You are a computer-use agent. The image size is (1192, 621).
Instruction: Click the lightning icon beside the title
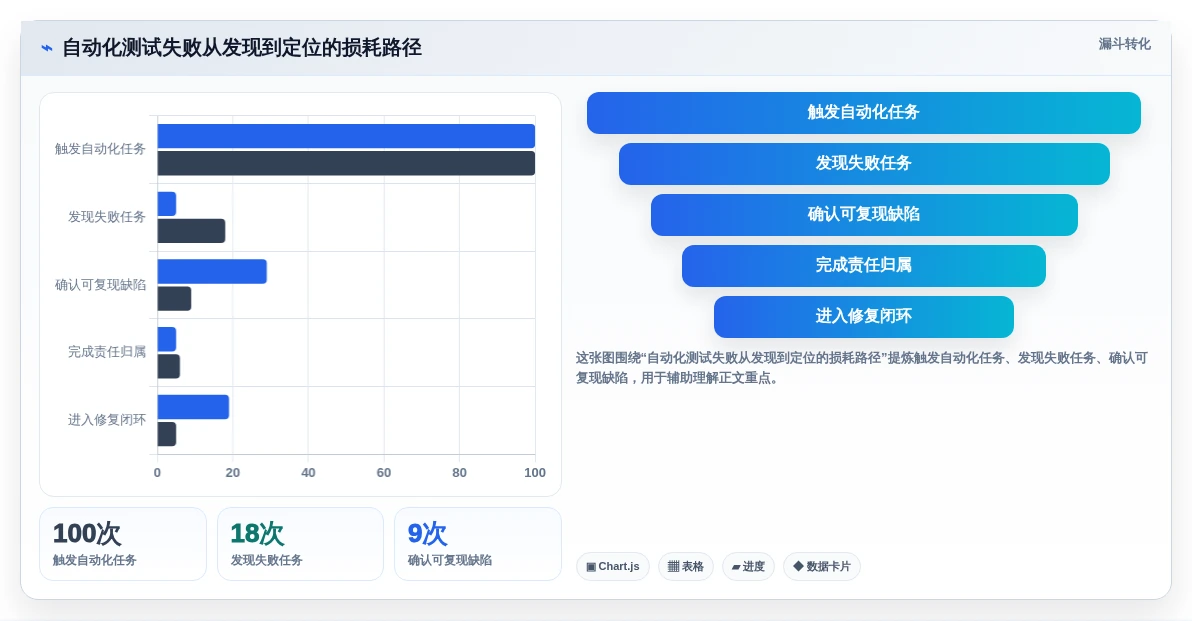[47, 48]
